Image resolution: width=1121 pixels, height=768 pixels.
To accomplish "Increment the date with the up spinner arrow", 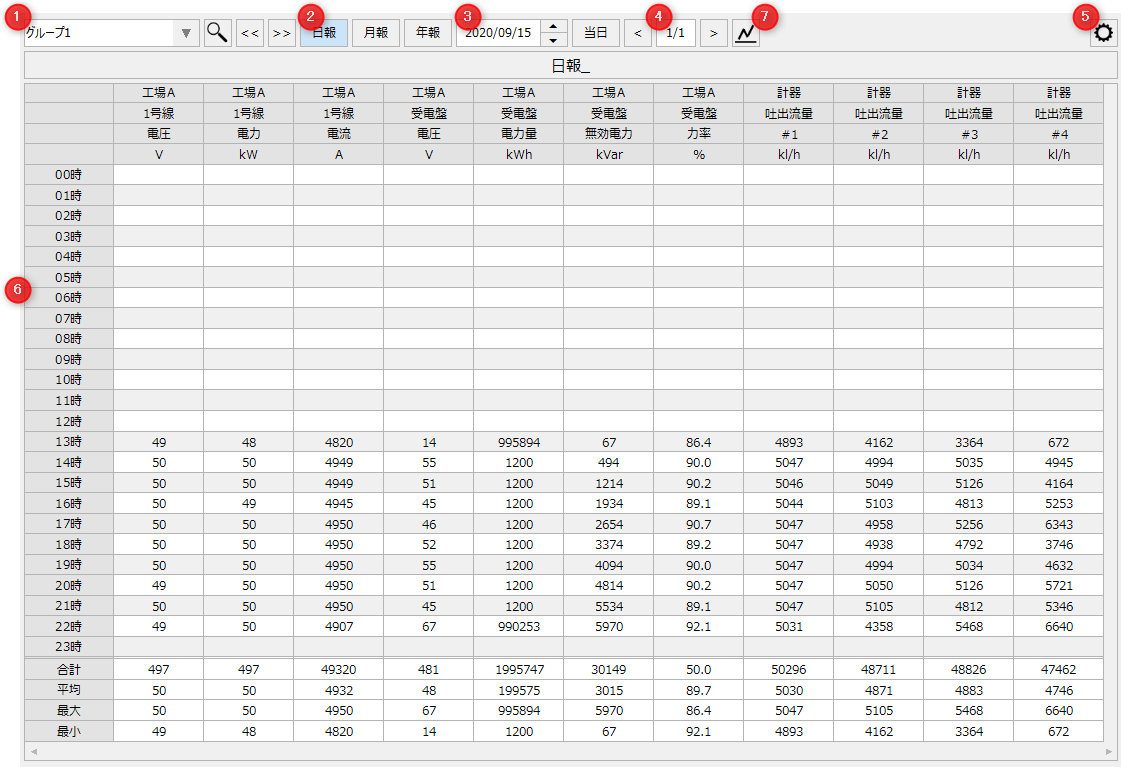I will 553,26.
